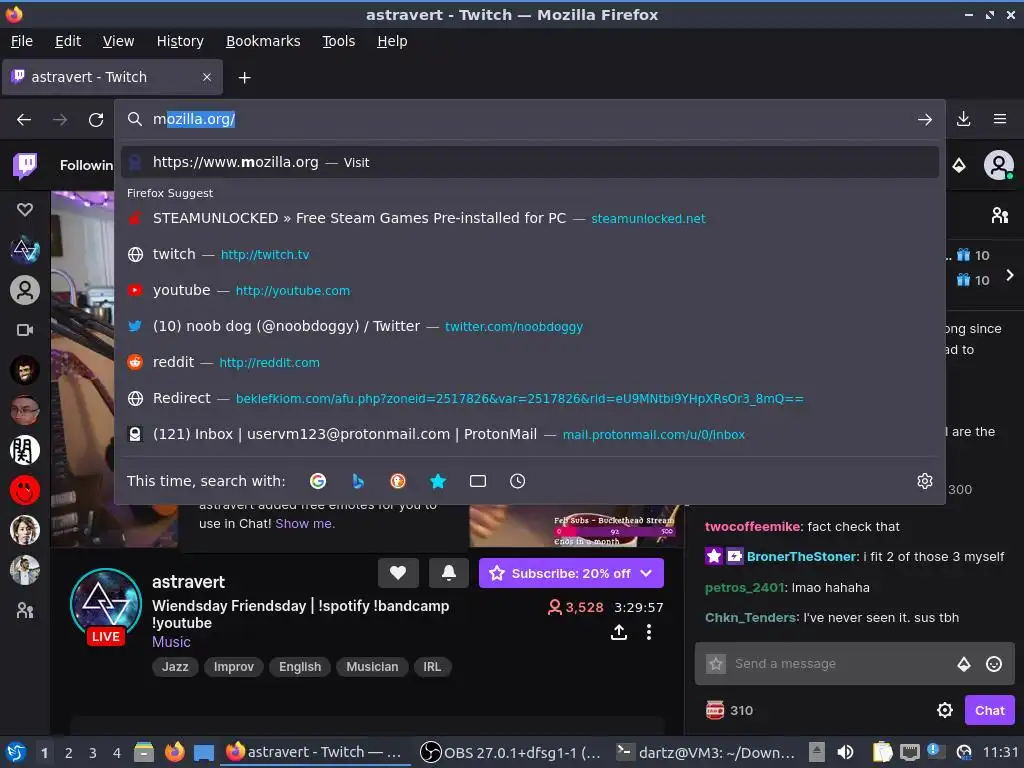1024x768 pixels.
Task: Click the English tag
Action: click(300, 667)
